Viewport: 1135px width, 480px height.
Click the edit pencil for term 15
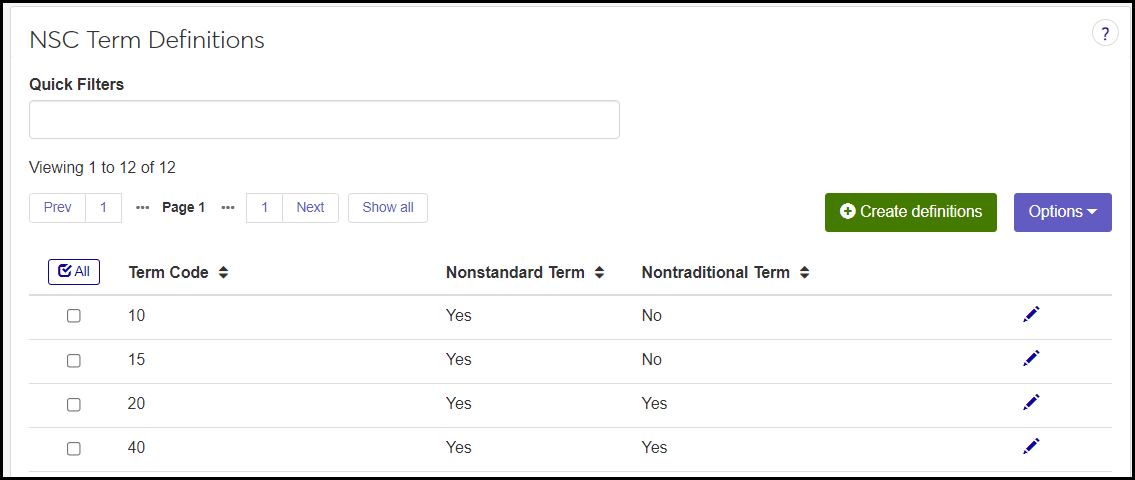(x=1031, y=359)
